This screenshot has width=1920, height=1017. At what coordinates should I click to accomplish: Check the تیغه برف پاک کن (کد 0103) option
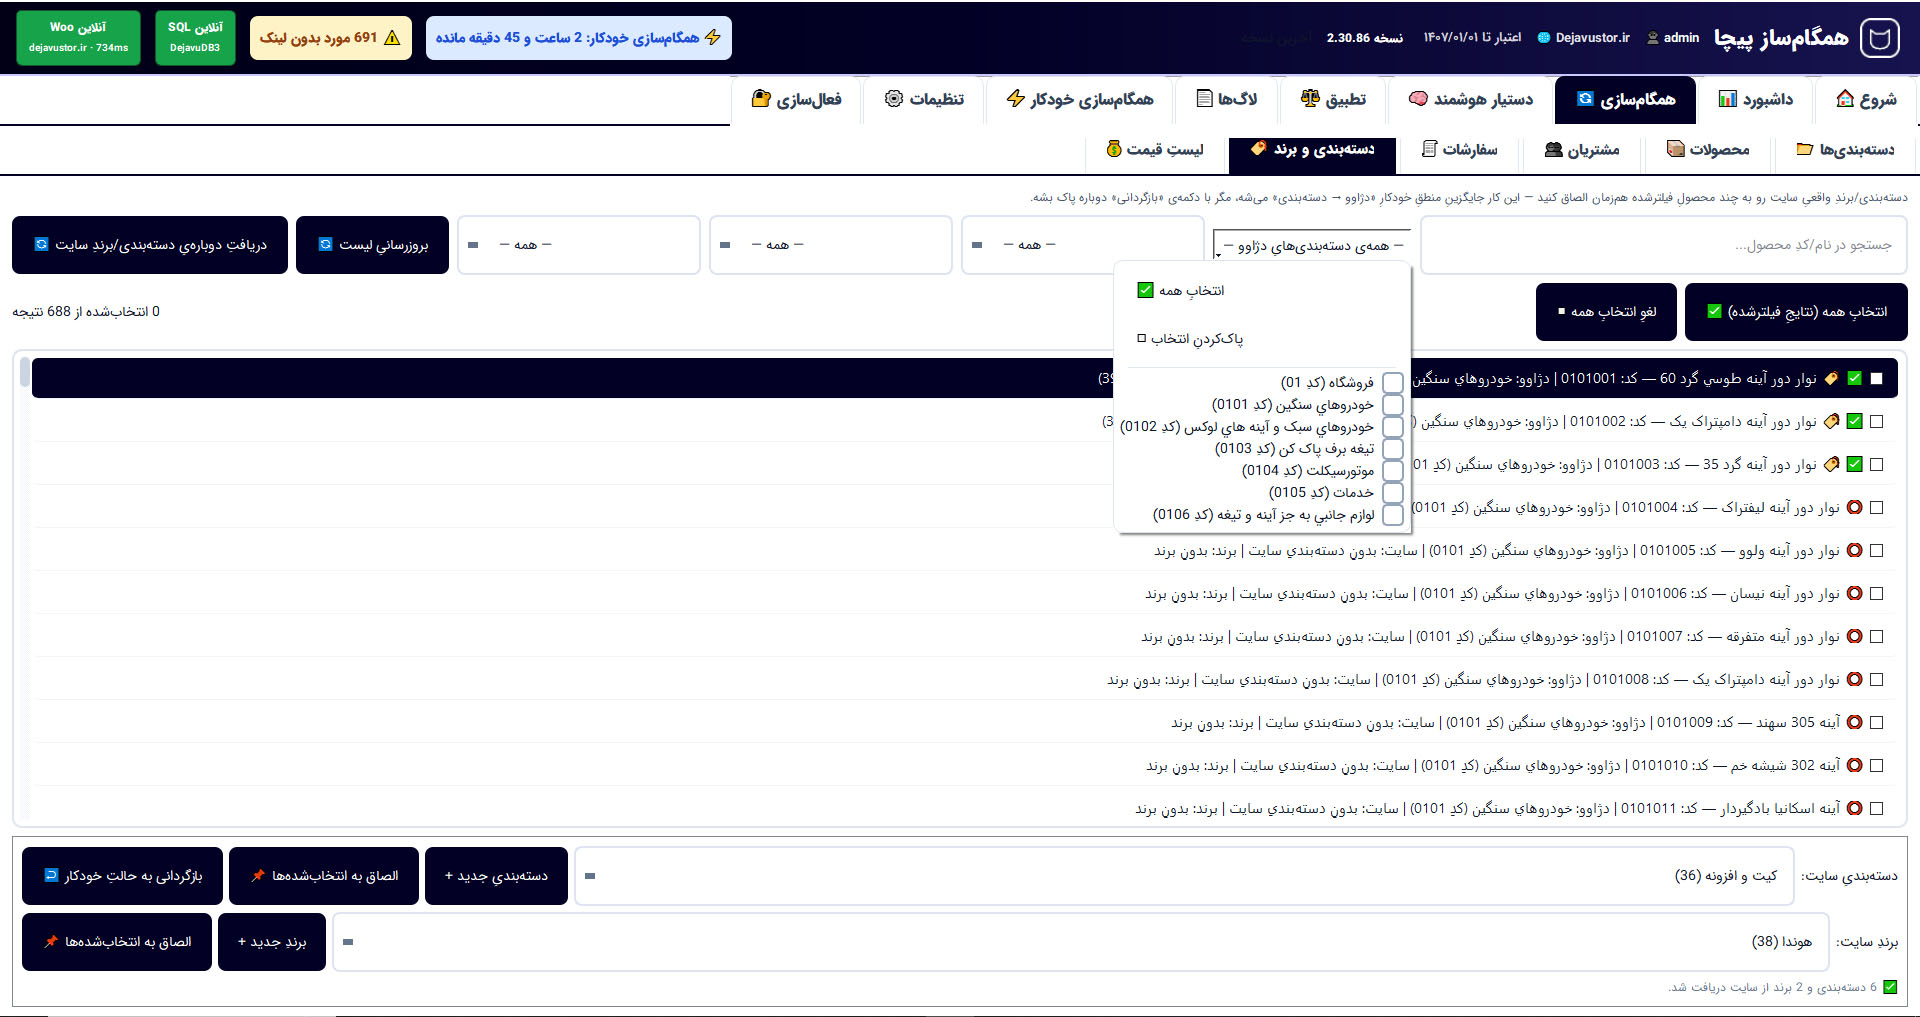pyautogui.click(x=1393, y=449)
